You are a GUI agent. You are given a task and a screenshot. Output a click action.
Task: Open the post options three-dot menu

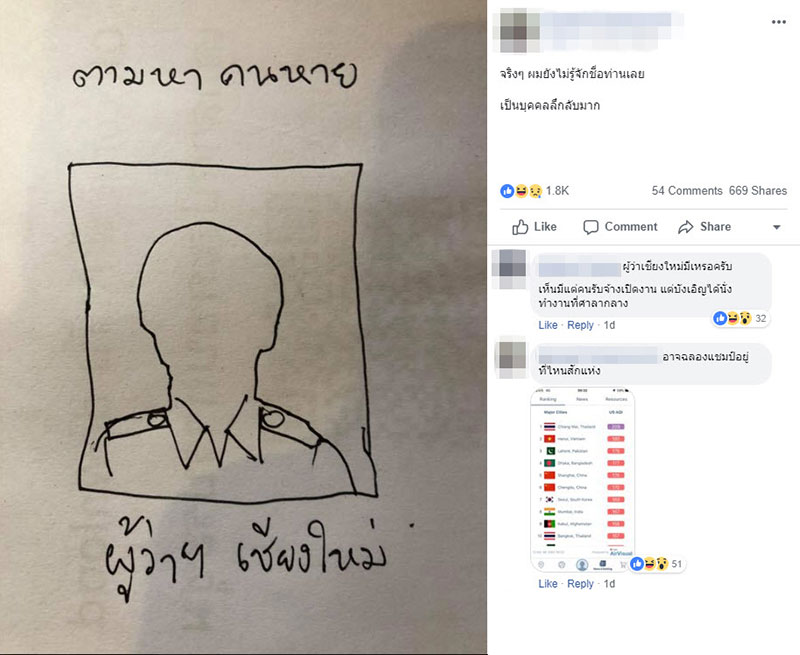778,22
